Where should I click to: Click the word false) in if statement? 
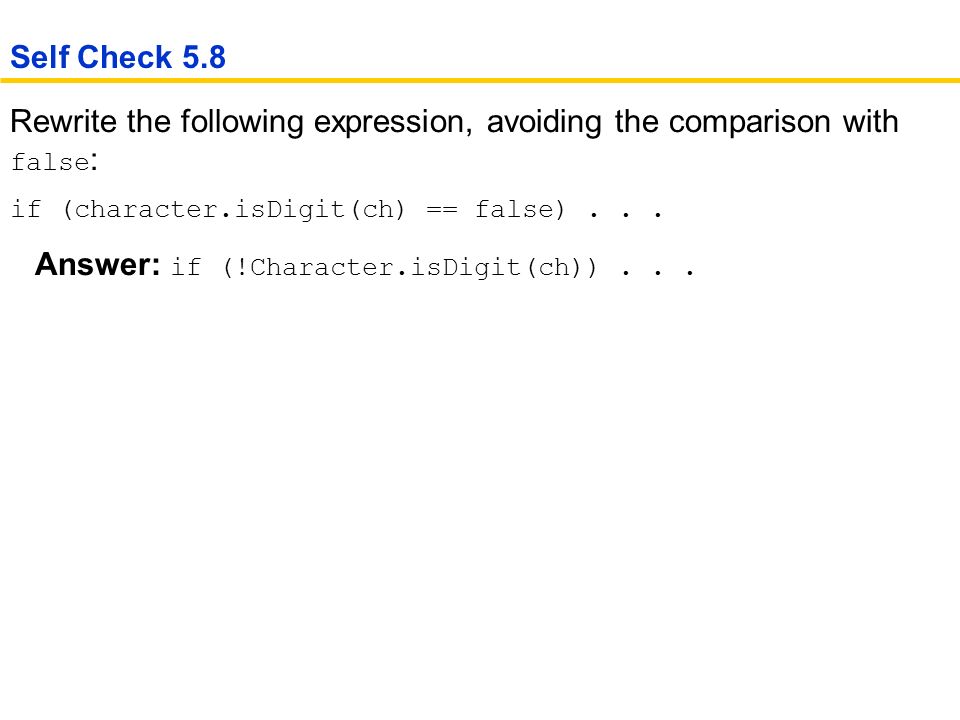pos(520,209)
